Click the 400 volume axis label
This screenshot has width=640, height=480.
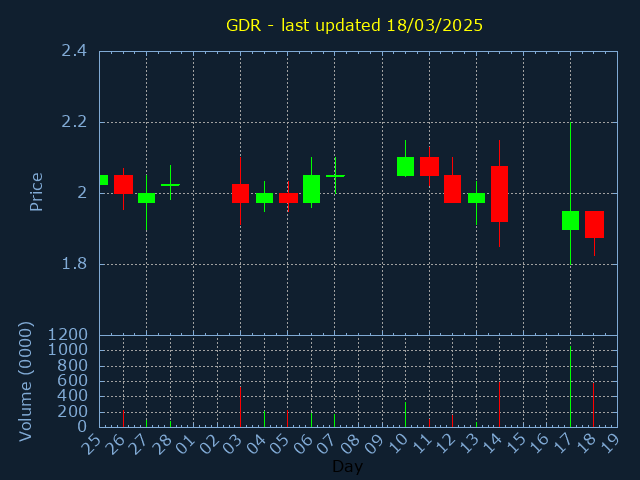tap(72, 396)
